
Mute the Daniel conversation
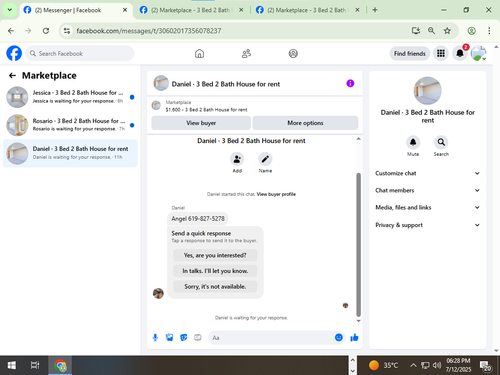[413, 142]
